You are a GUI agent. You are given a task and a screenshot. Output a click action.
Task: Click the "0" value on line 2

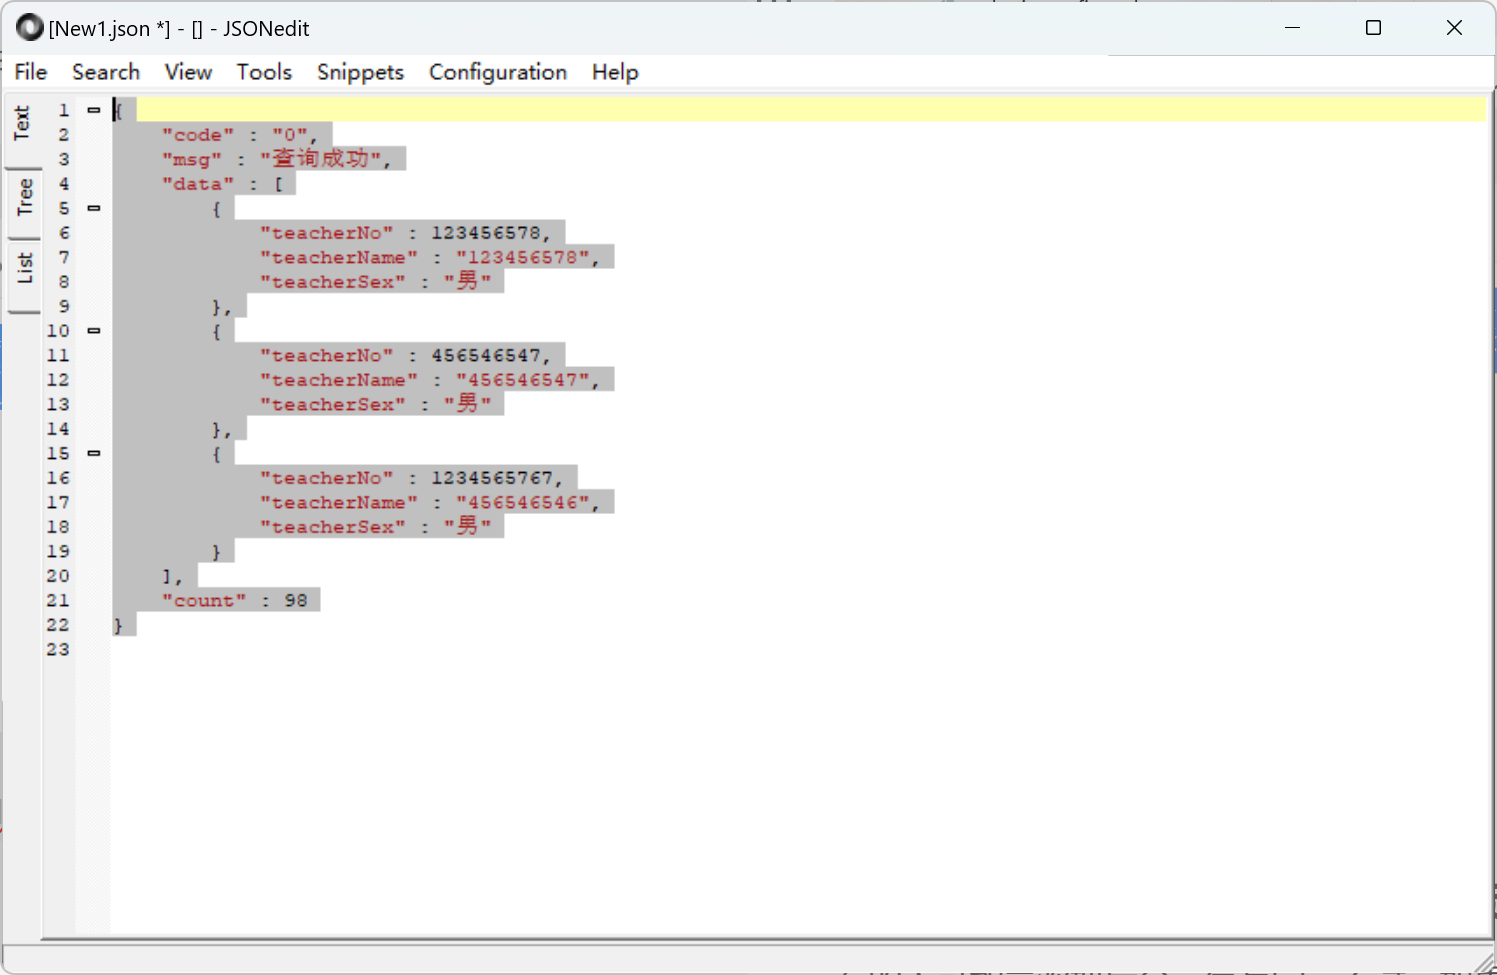[290, 135]
